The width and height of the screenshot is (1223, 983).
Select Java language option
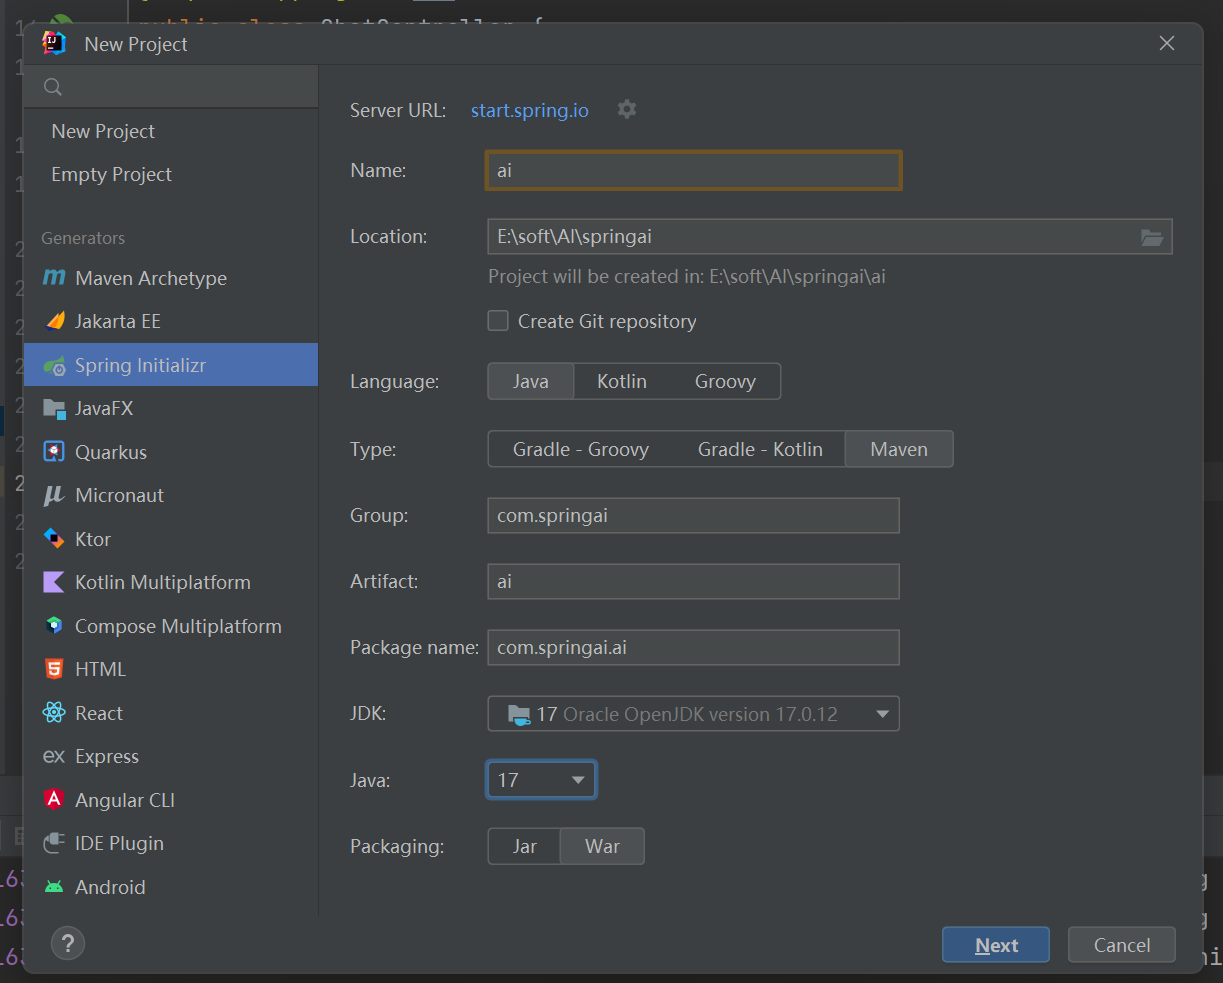click(531, 381)
